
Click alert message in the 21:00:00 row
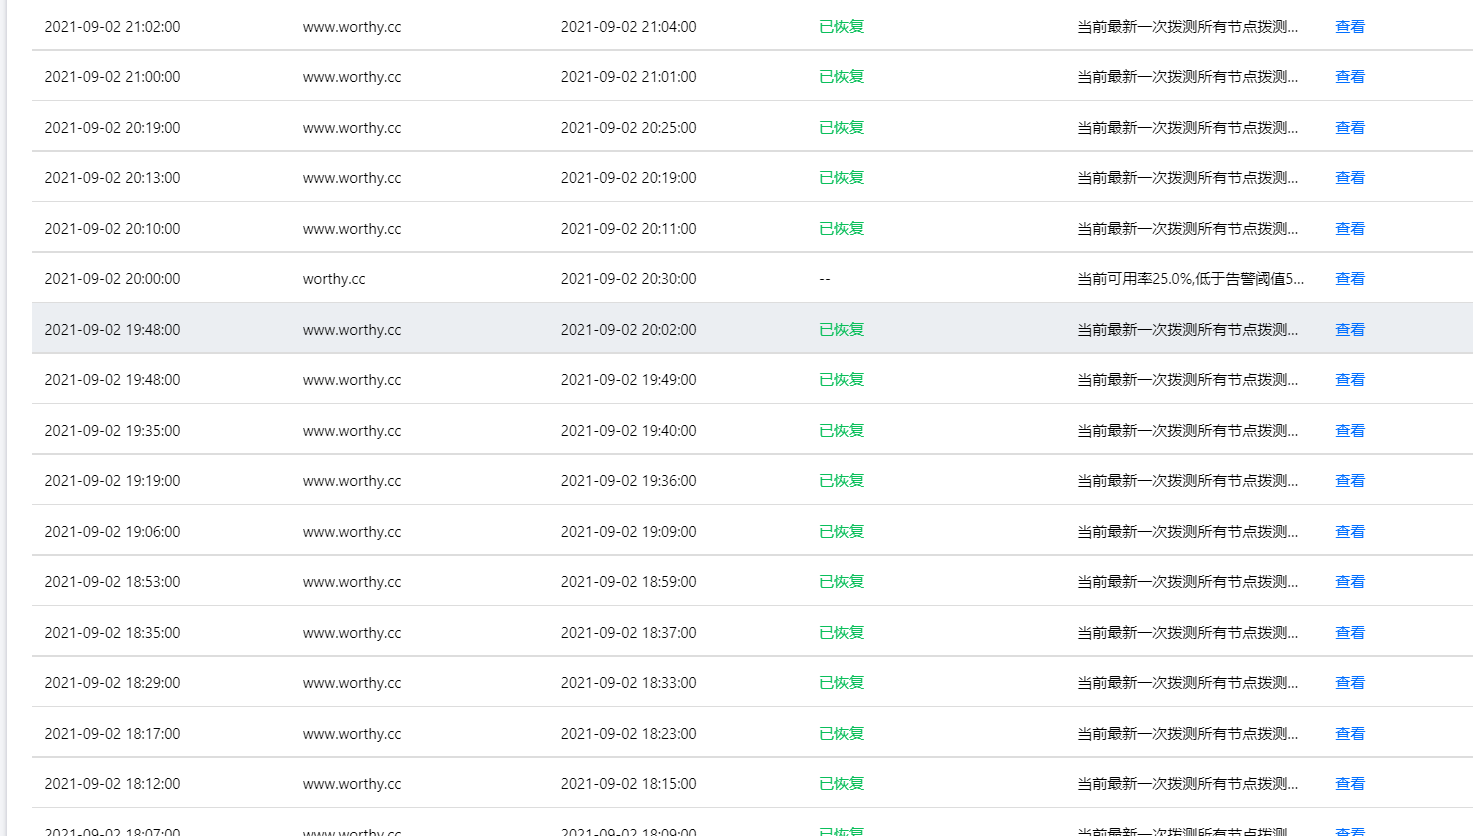pyautogui.click(x=1187, y=77)
